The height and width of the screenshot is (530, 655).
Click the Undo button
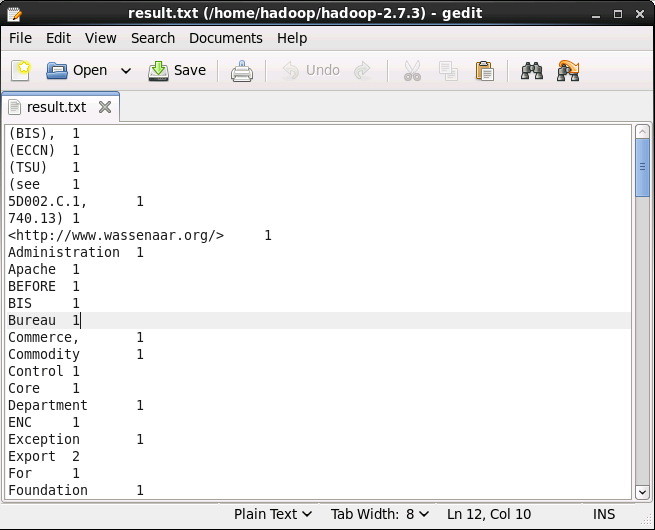tap(311, 70)
